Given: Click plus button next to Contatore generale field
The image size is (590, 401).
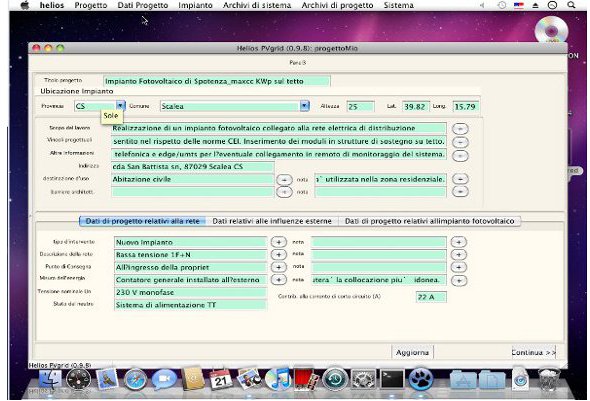Looking at the screenshot, I should pyautogui.click(x=278, y=280).
